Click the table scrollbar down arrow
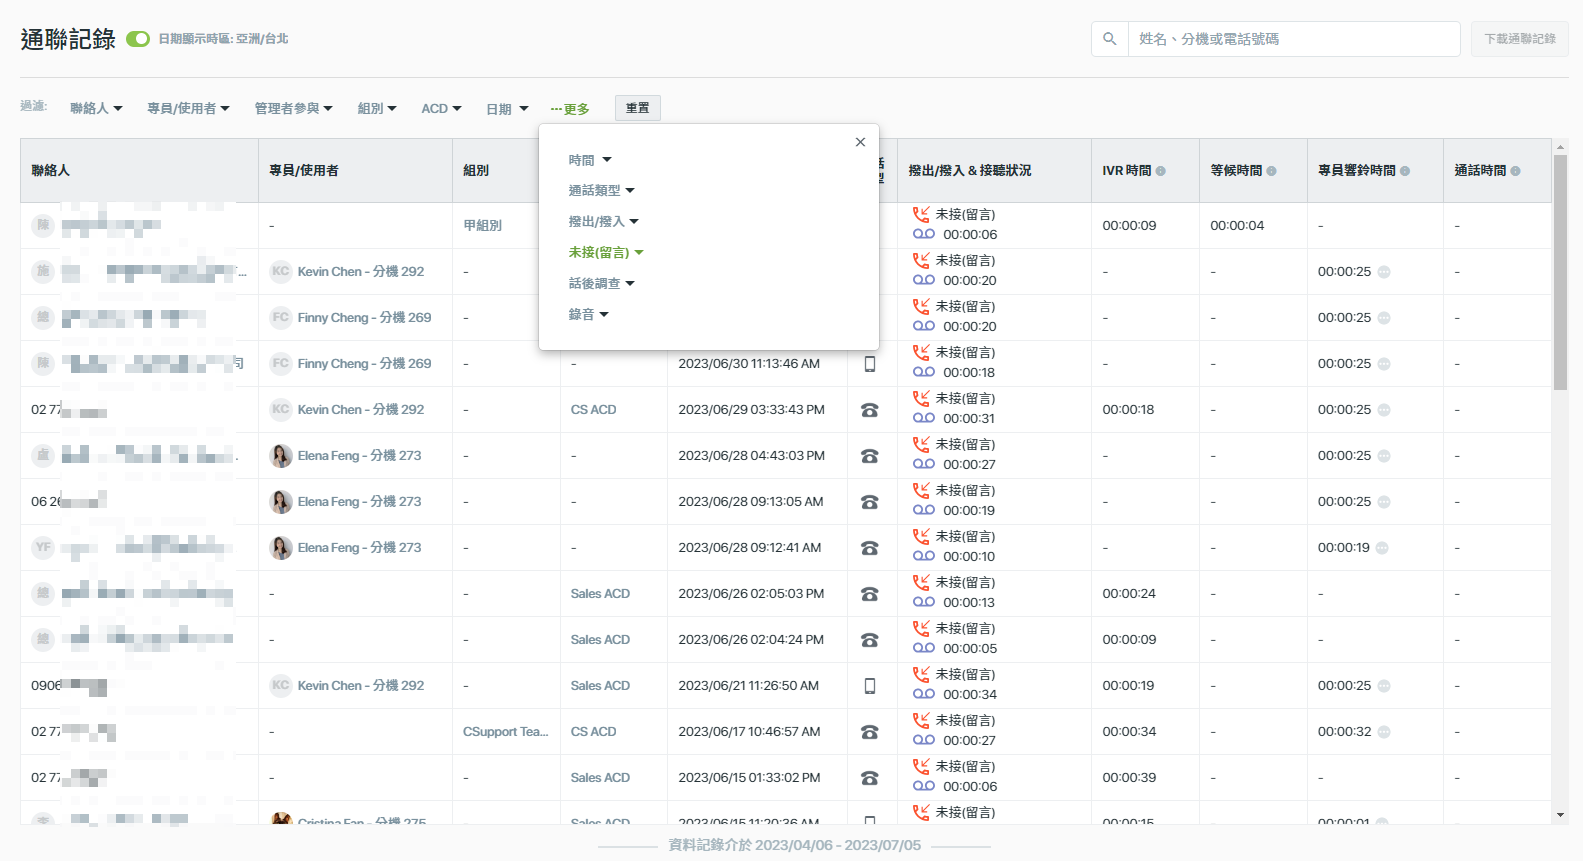 click(1560, 815)
